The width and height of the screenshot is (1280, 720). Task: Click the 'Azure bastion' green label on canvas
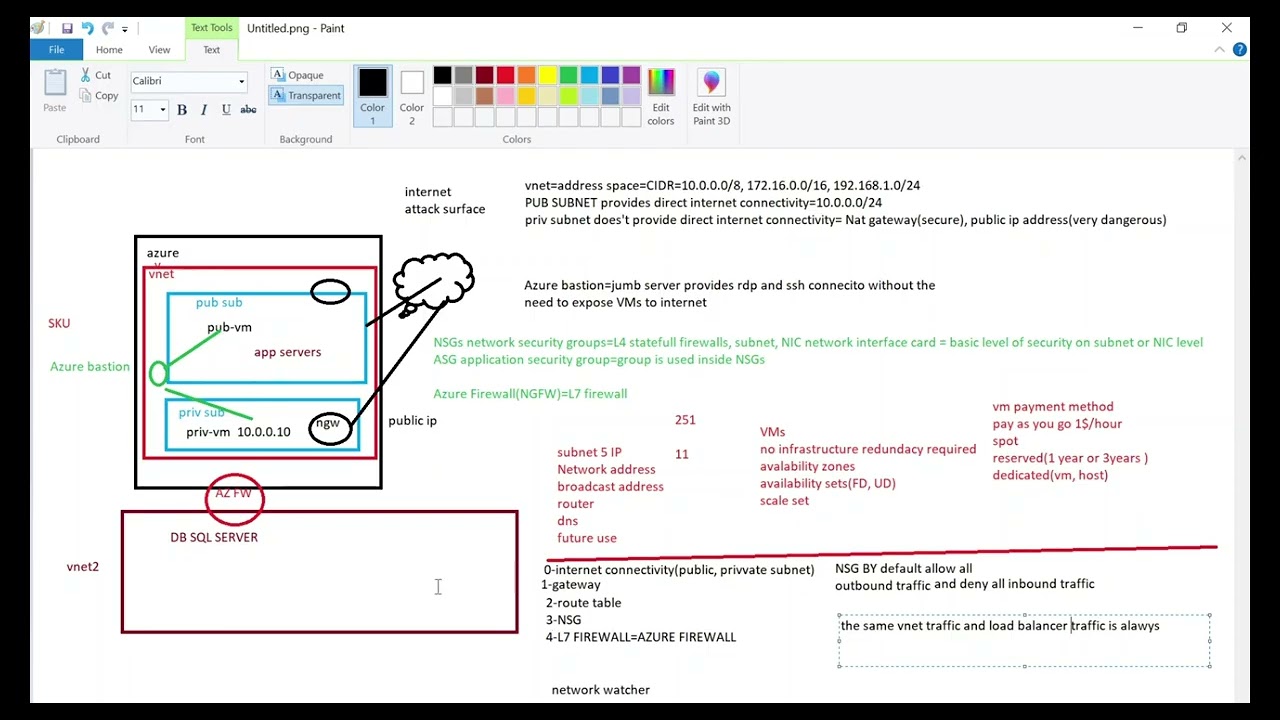90,367
